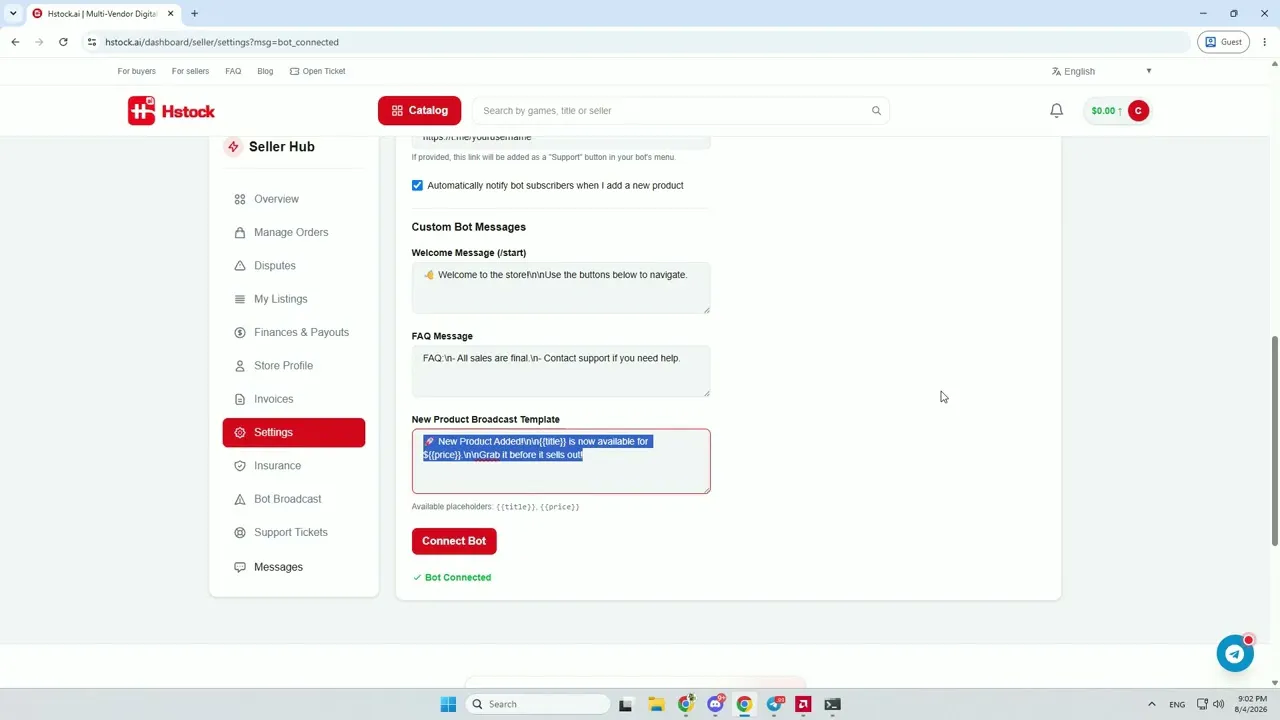The width and height of the screenshot is (1280, 720).
Task: Open the browser three-dot menu
Action: tap(1265, 42)
